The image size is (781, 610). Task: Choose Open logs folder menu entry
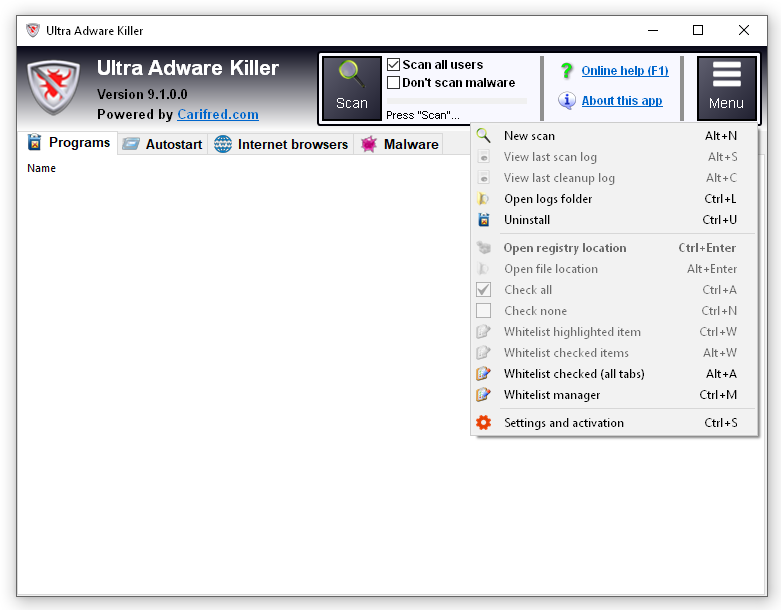coord(614,199)
